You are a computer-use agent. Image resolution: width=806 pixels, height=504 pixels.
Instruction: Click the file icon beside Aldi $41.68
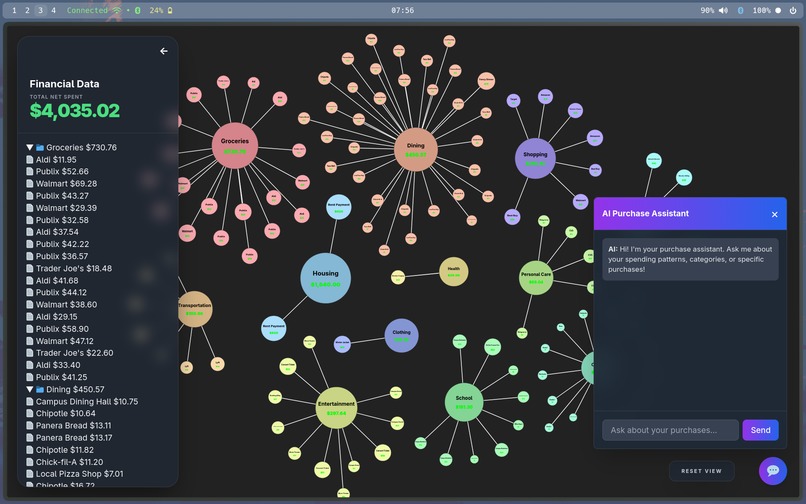[x=30, y=280]
